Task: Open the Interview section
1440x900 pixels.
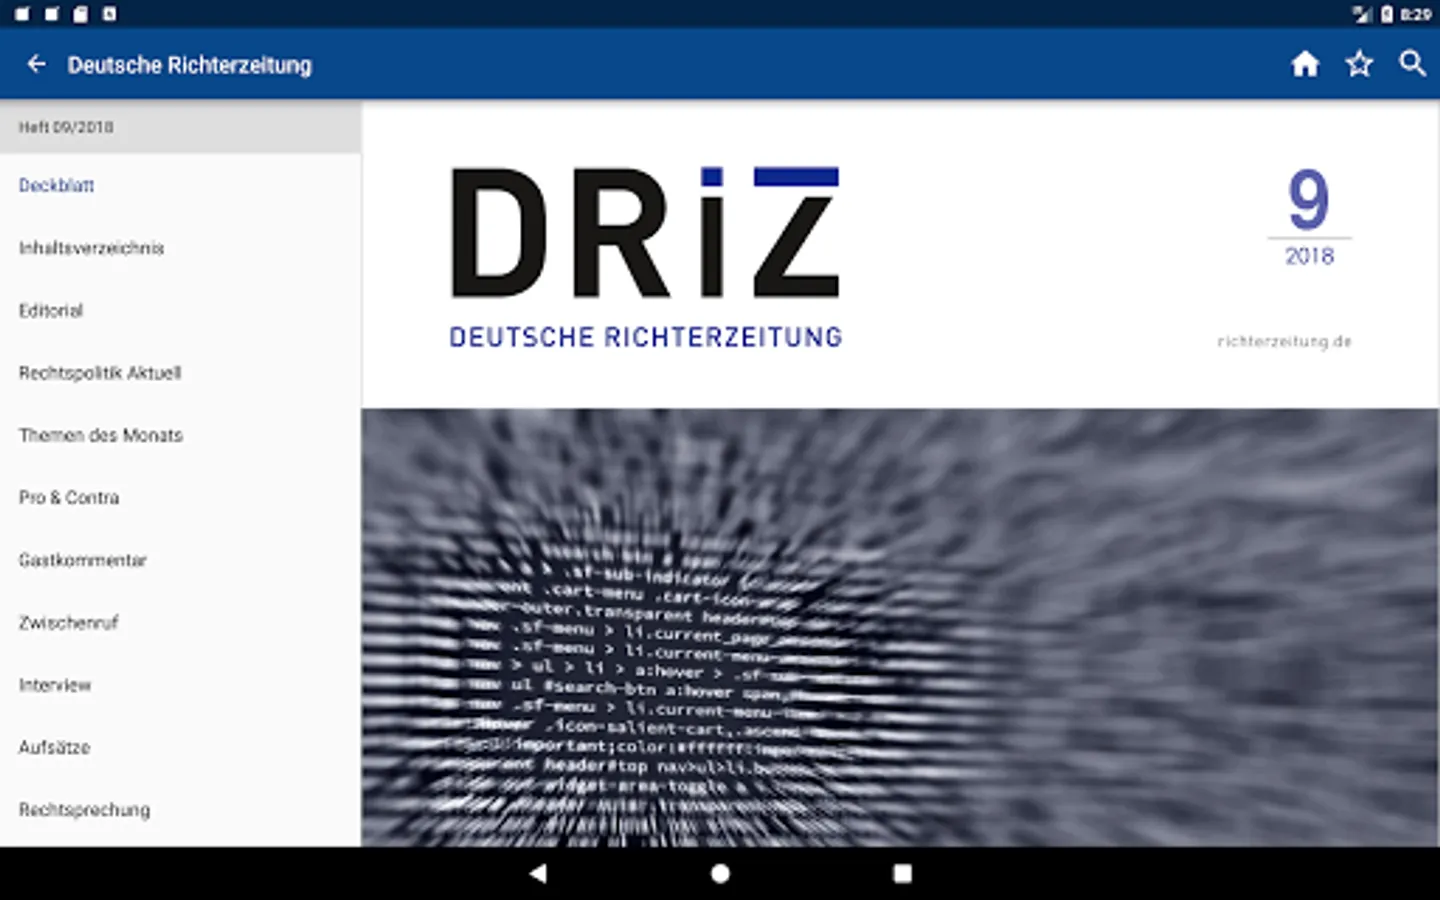Action: coord(180,685)
